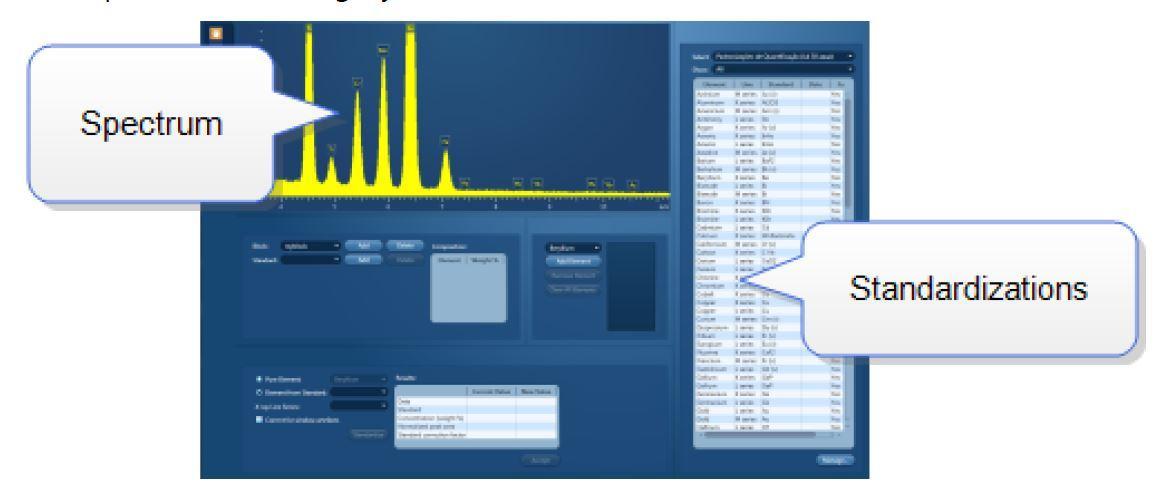Click the orange icon above the spectrum

pos(215,33)
